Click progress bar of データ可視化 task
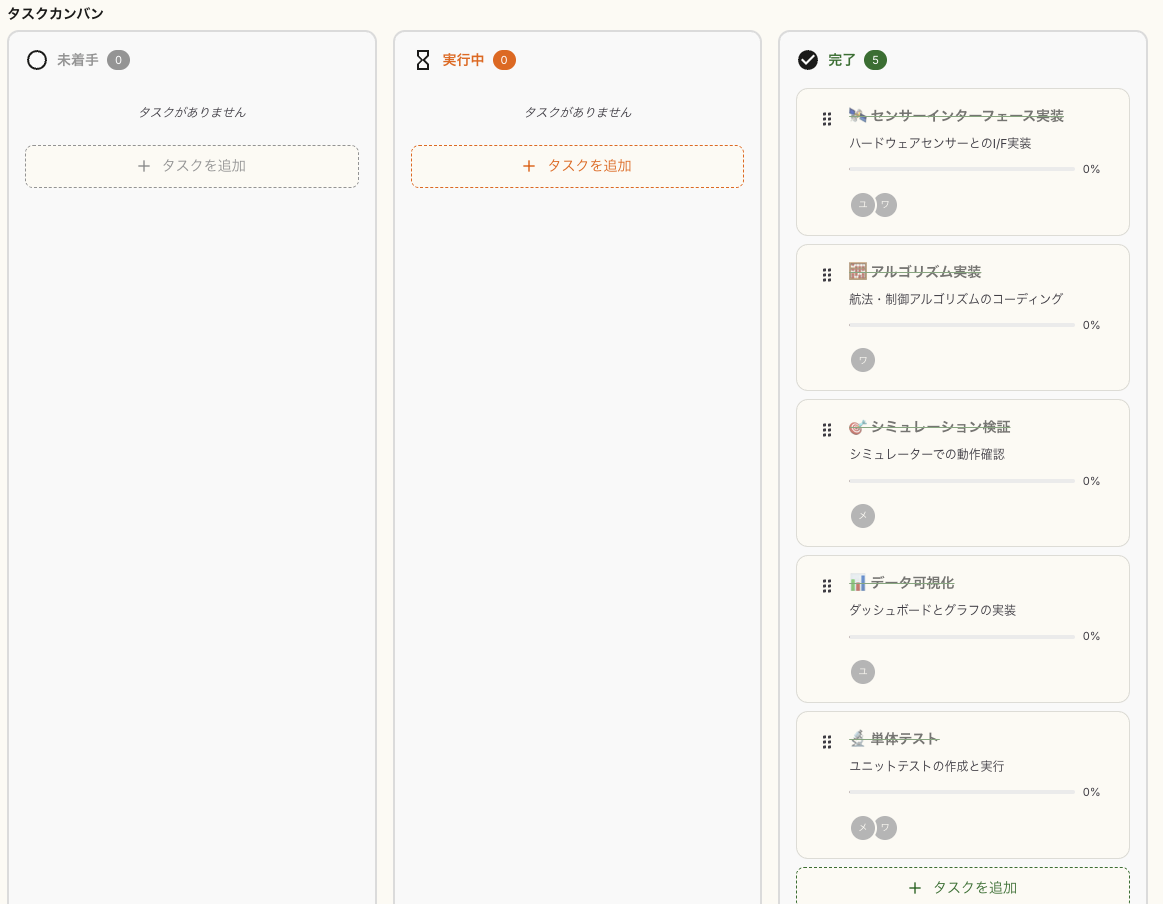Screen dimensions: 1163x904 [x=961, y=636]
